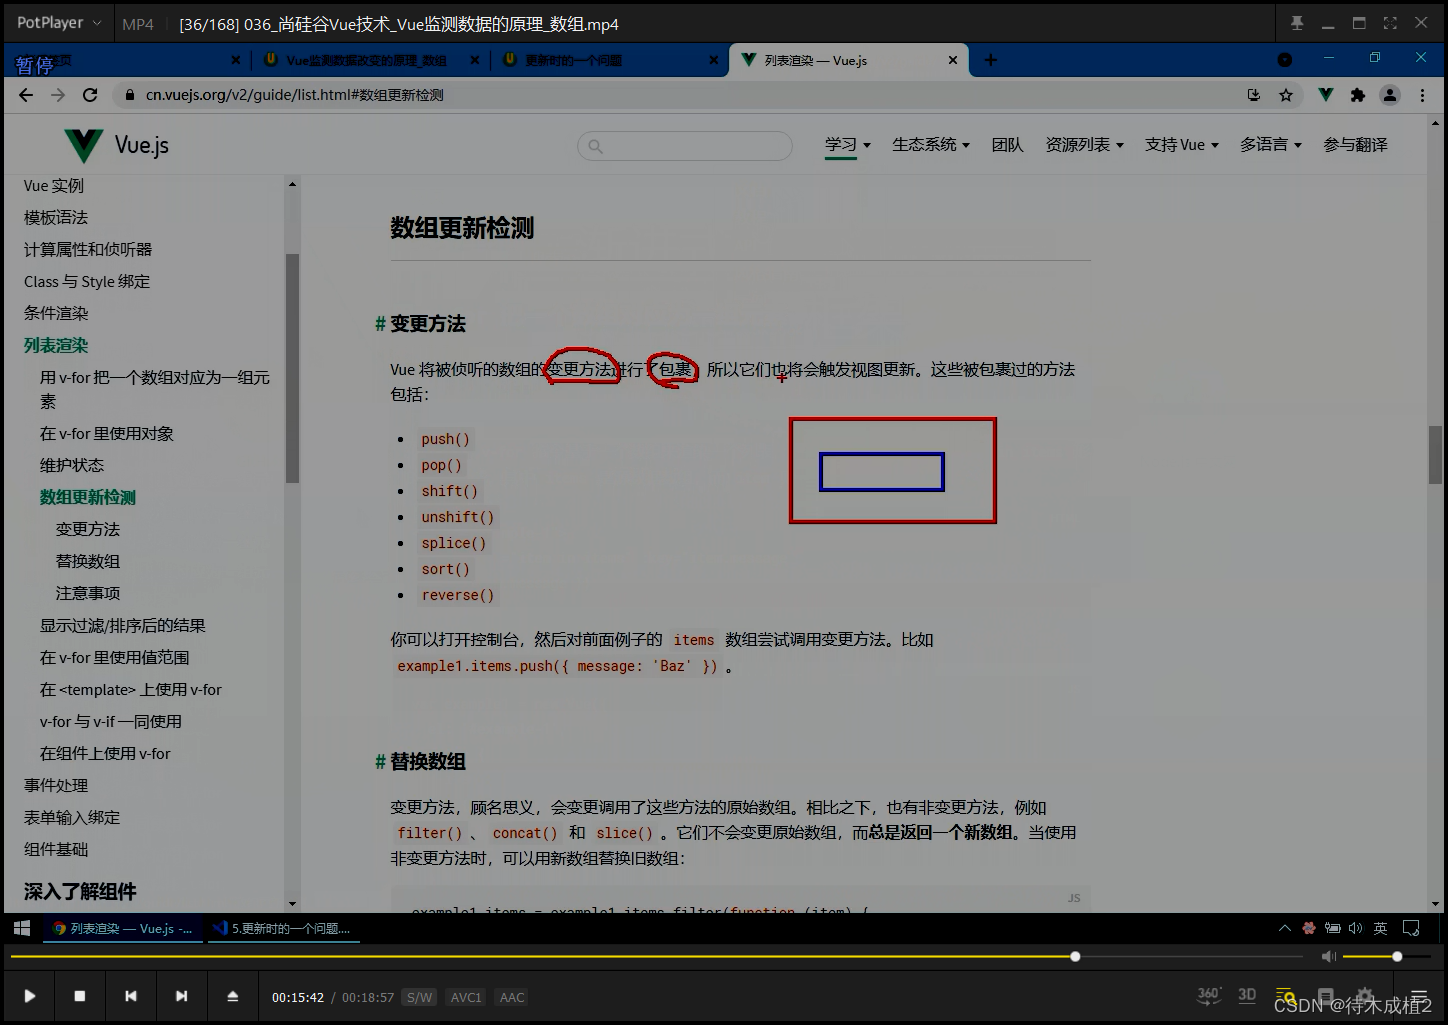Viewport: 1448px width, 1025px height.
Task: Go back in the browser
Action: (x=26, y=95)
